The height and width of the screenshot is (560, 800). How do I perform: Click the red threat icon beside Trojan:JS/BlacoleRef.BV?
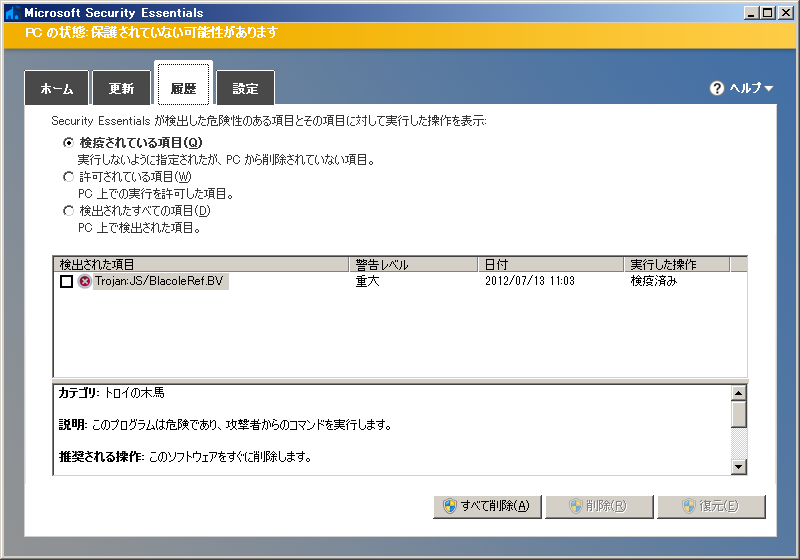click(x=85, y=282)
